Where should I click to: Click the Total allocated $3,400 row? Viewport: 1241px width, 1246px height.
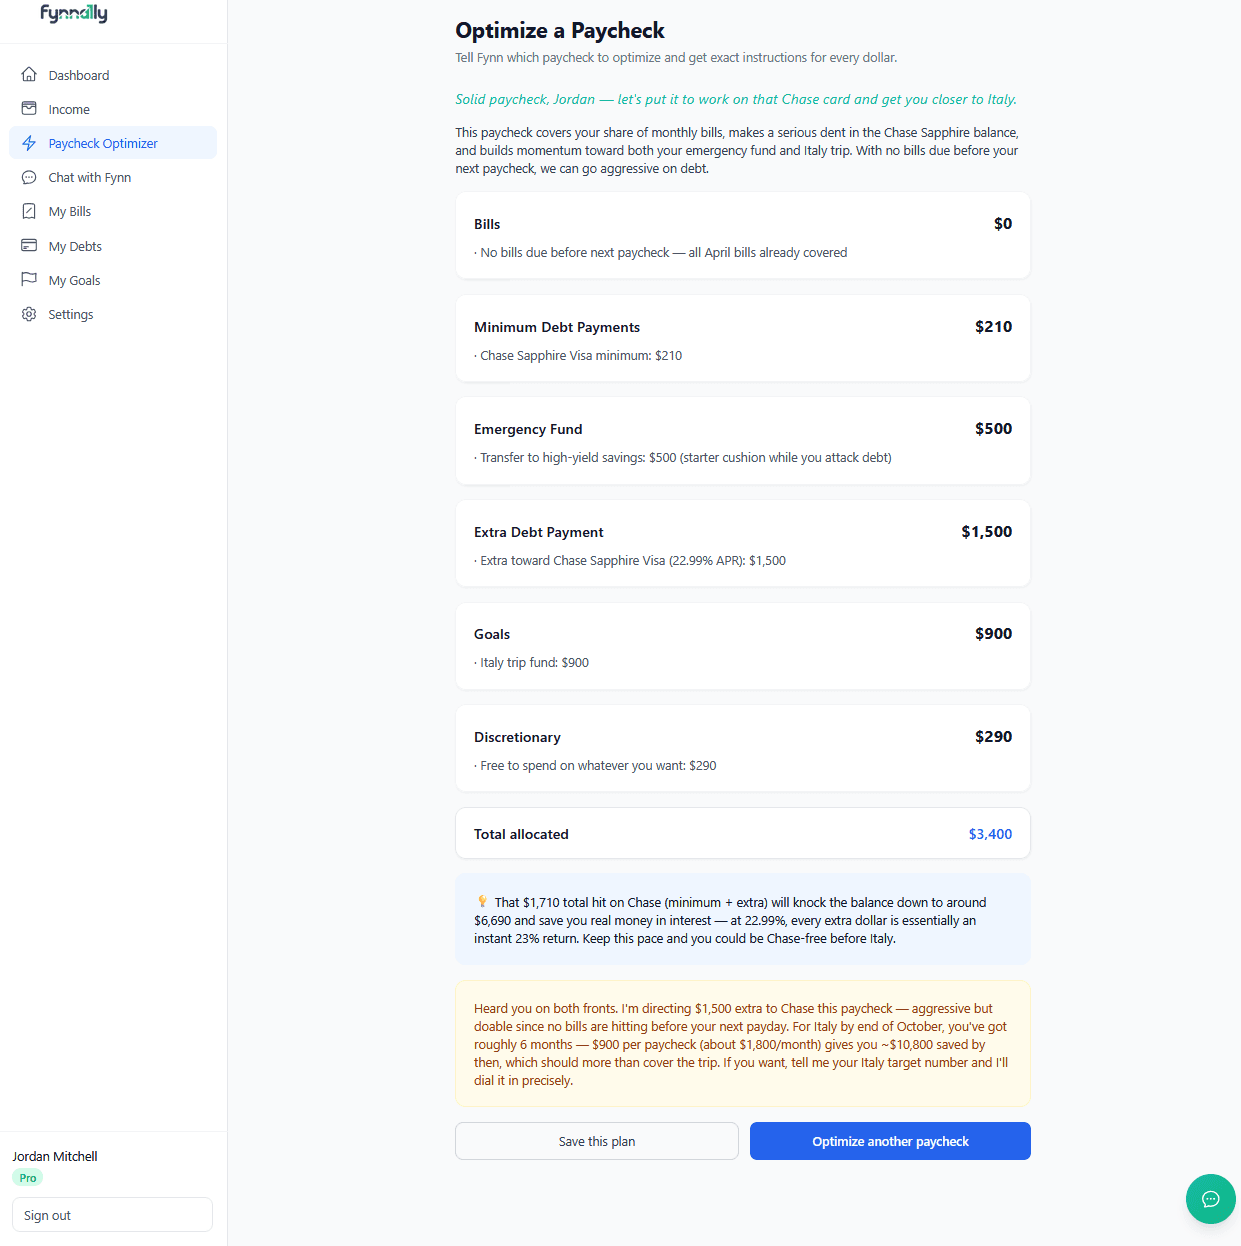click(742, 833)
